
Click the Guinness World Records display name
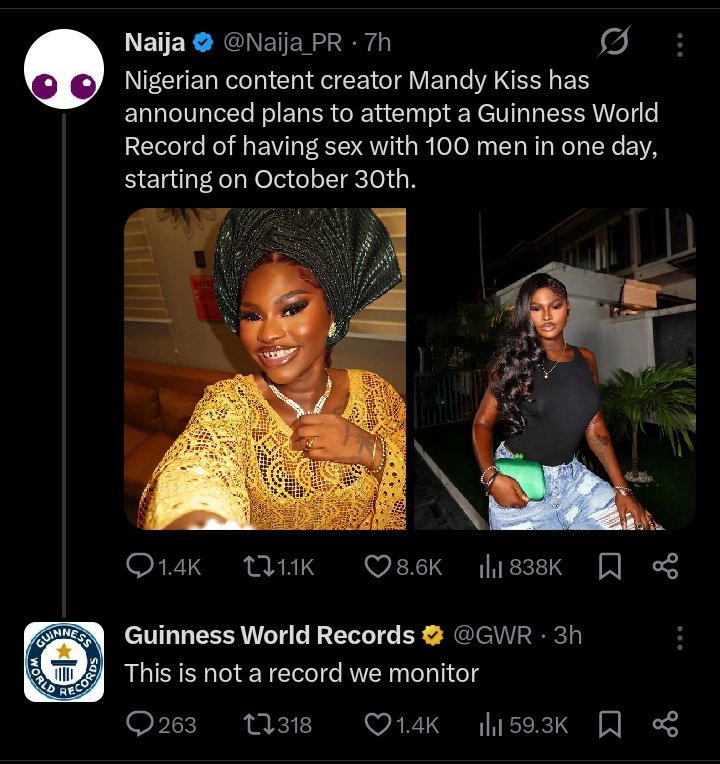pos(269,635)
